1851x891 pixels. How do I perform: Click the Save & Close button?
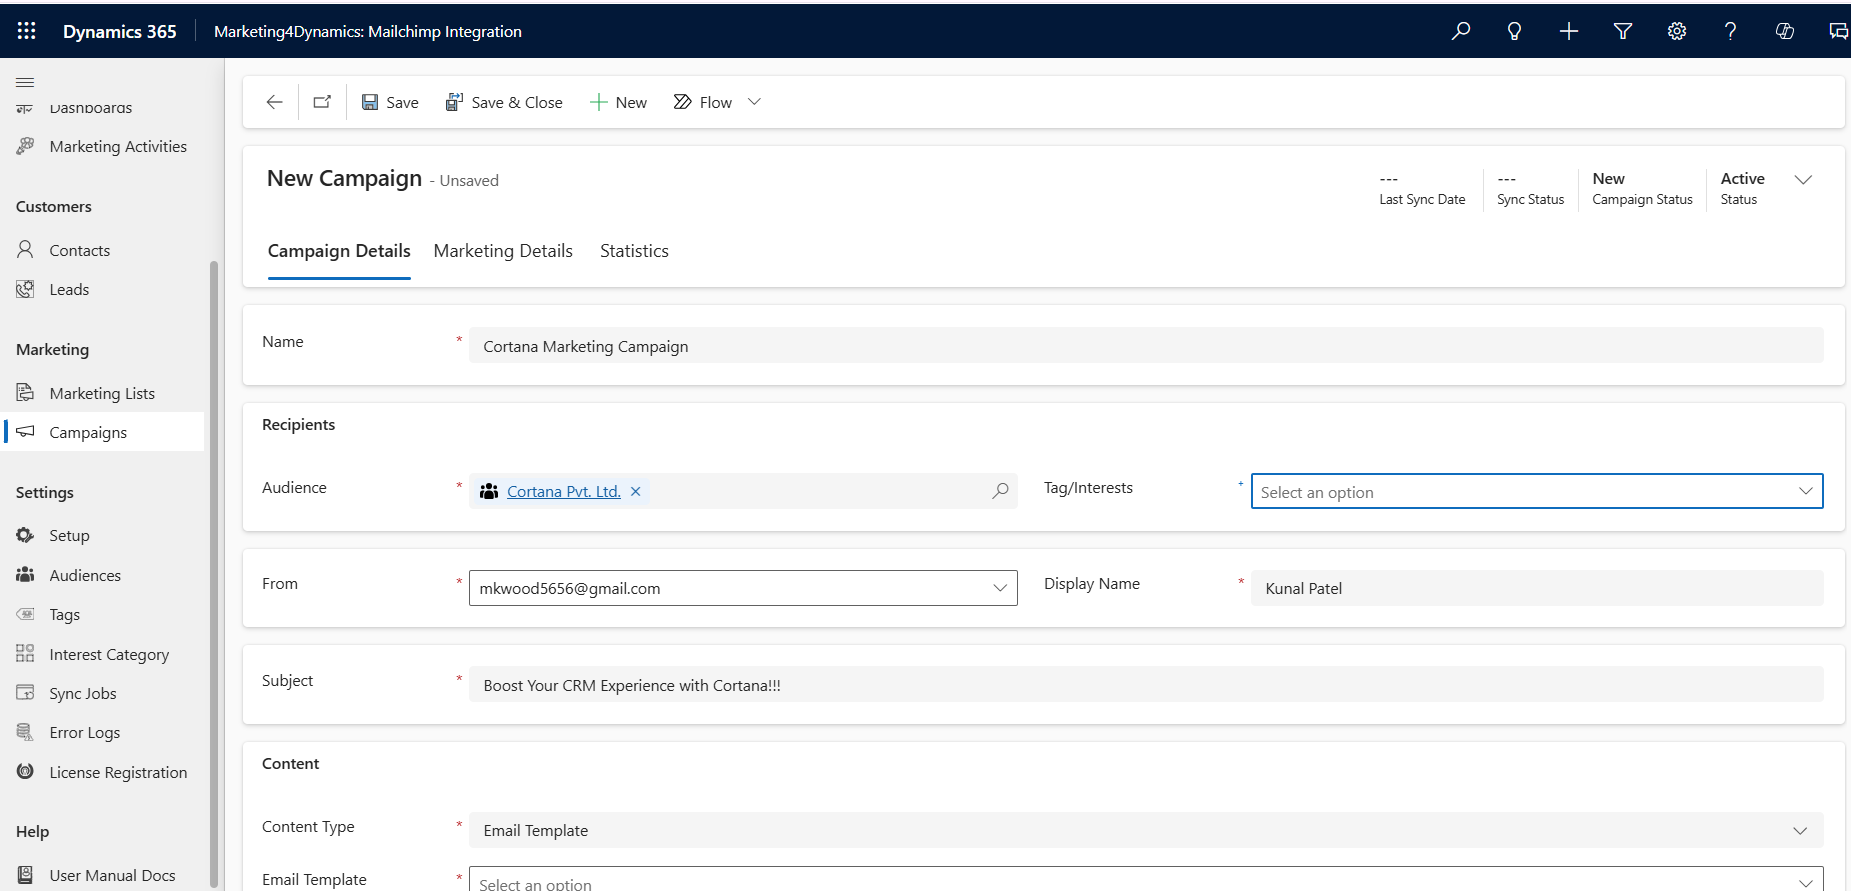tap(504, 102)
